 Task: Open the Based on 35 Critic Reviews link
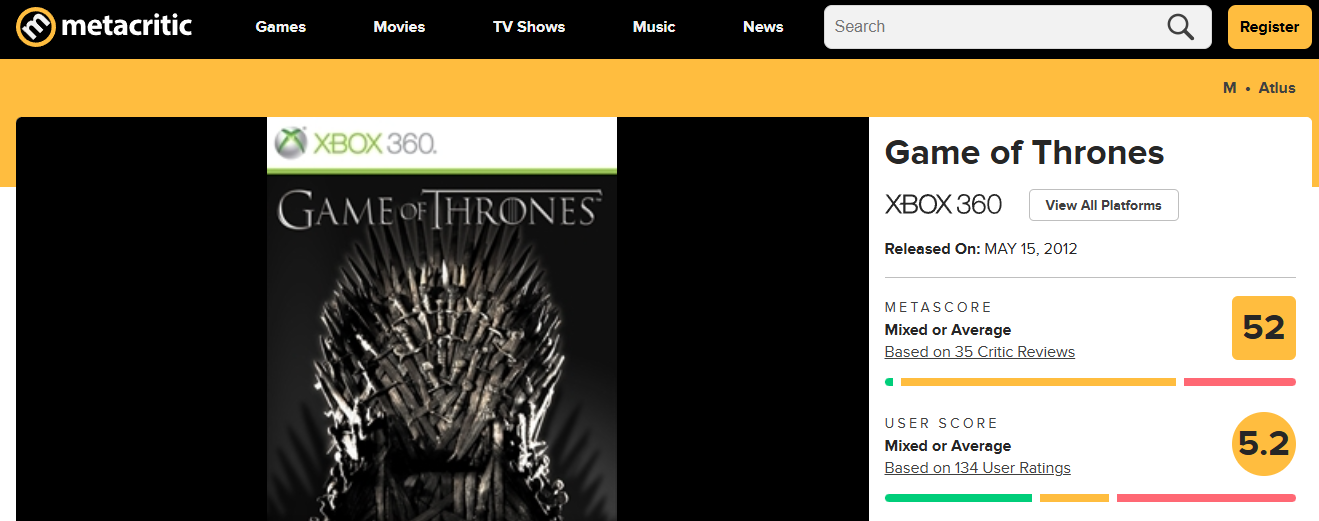coord(980,352)
